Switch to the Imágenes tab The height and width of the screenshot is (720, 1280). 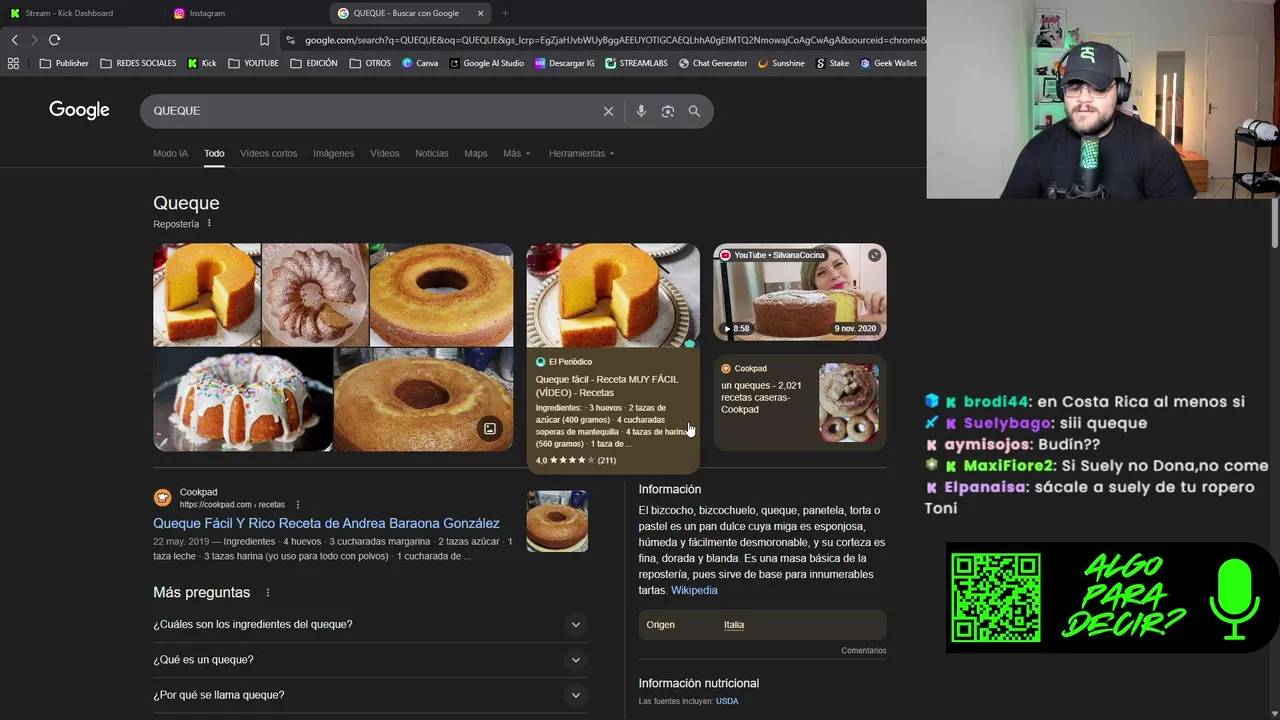[333, 153]
